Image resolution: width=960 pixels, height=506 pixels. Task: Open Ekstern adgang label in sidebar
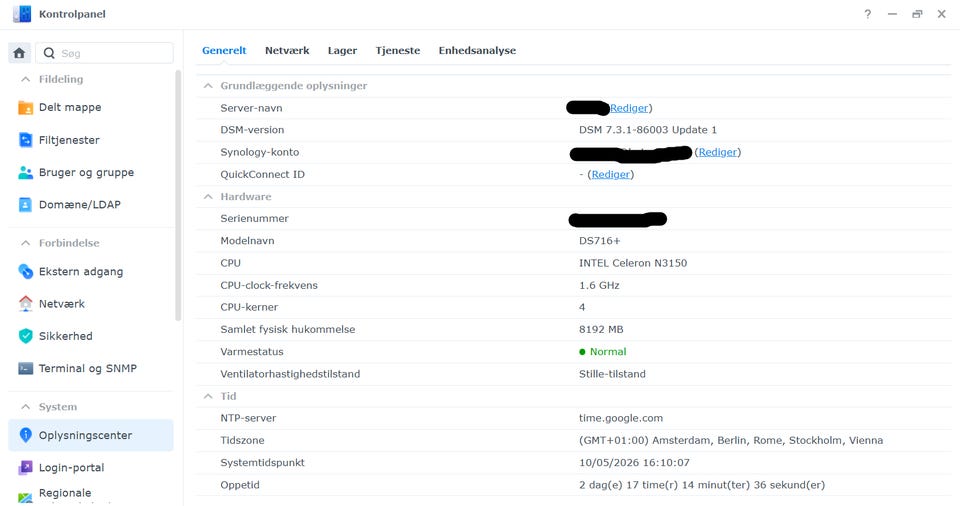[81, 271]
